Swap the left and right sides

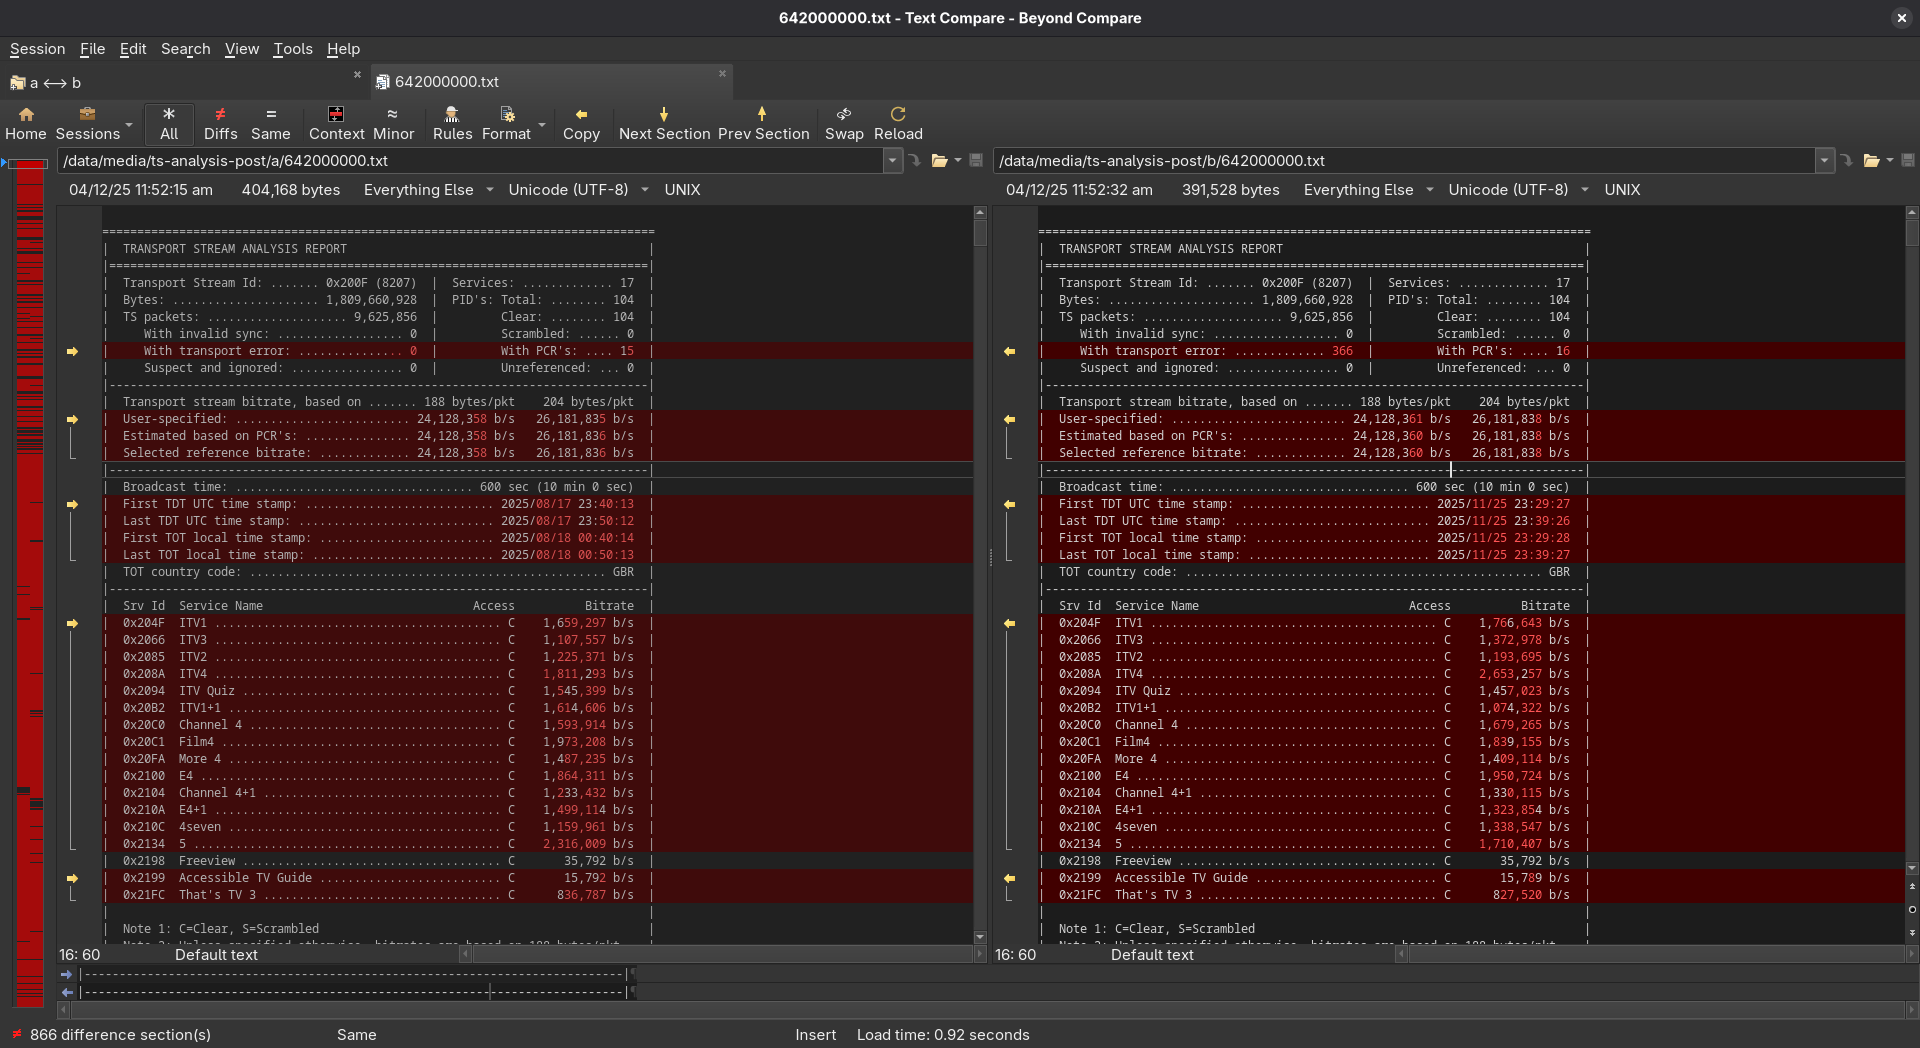(844, 123)
